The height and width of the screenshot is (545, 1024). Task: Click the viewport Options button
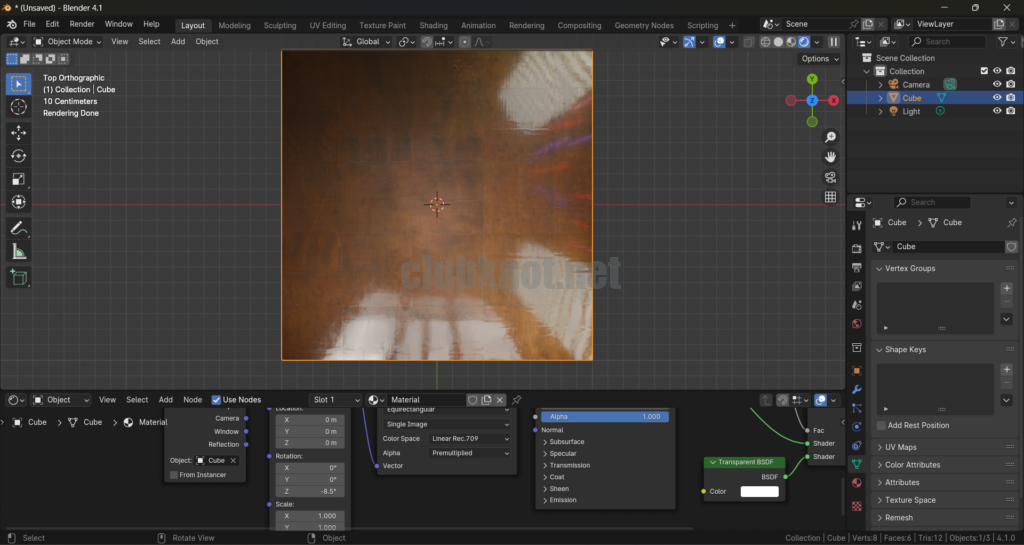click(x=820, y=59)
